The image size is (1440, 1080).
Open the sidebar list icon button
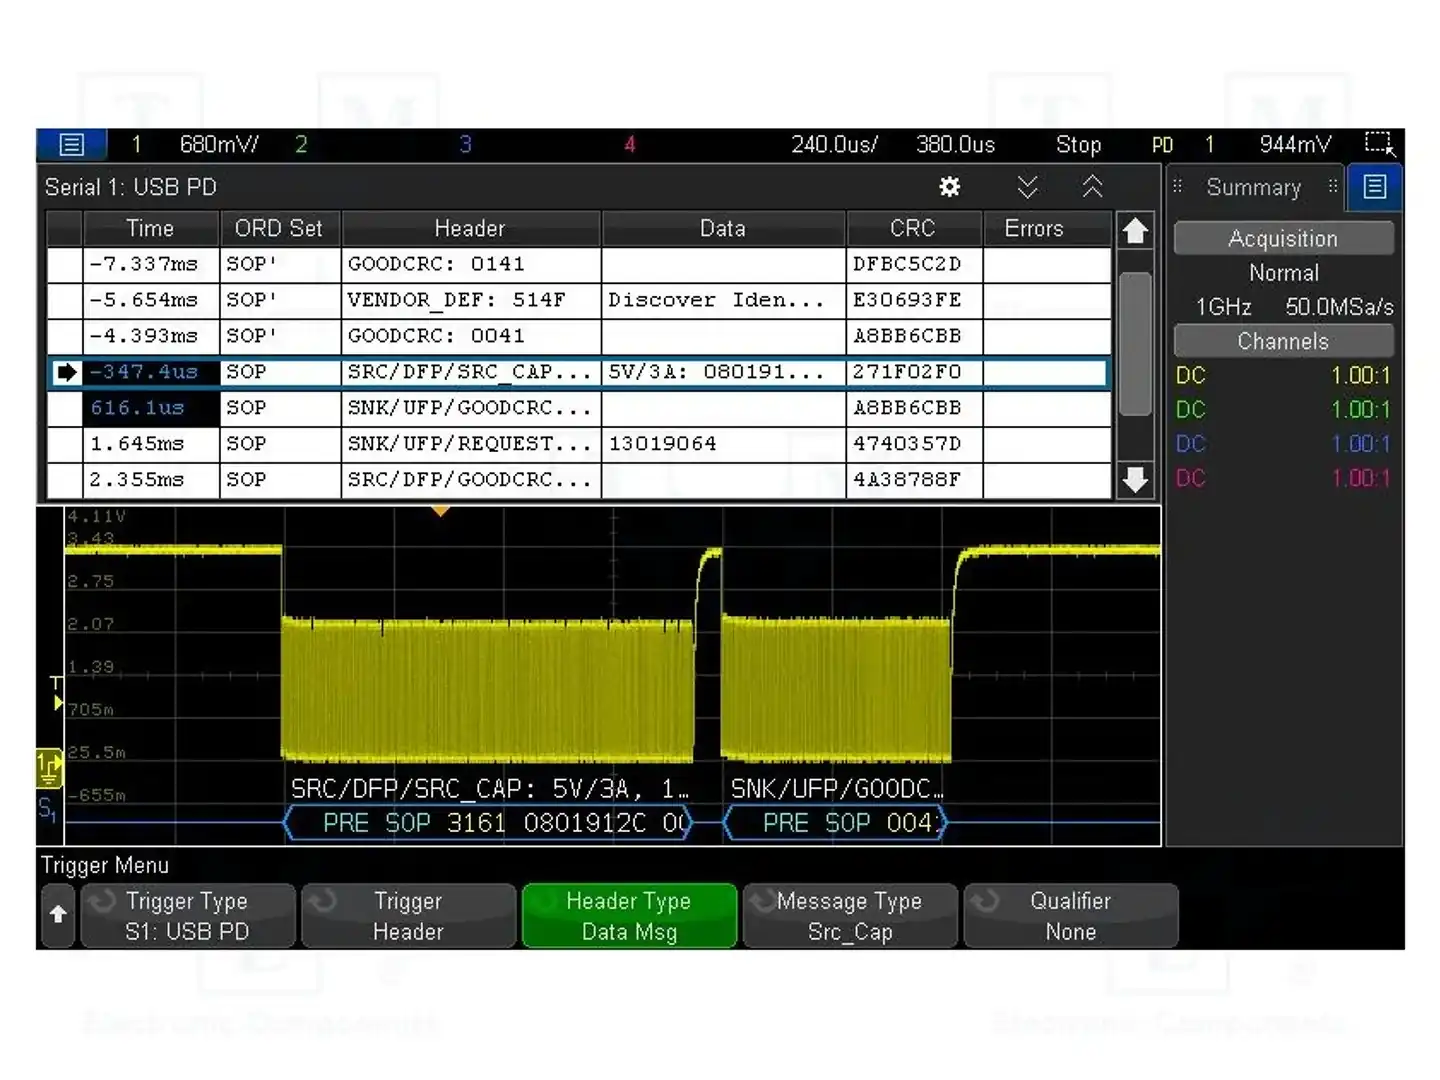point(1374,187)
